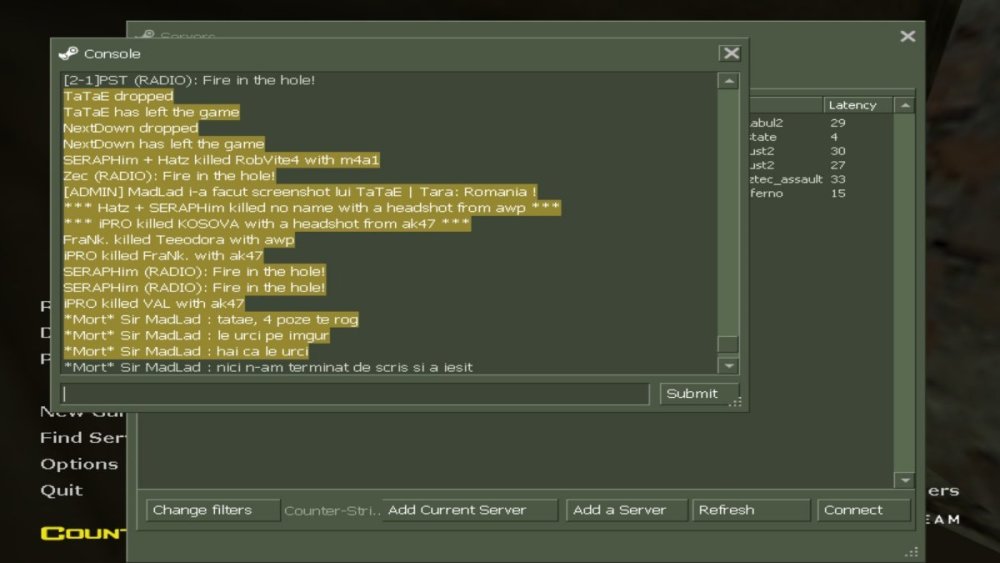Open Find Servers in main menu
This screenshot has height=563, width=1000.
[83, 438]
